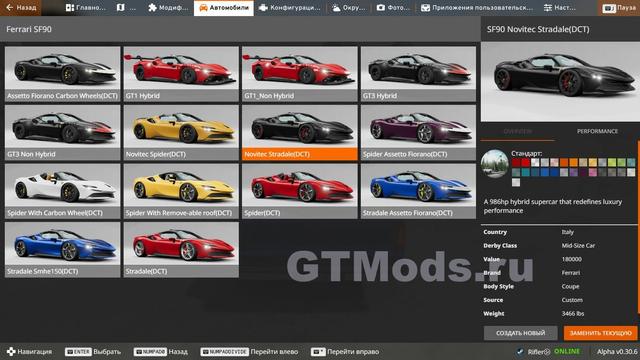Click the Назад back arrow icon

tap(10, 7)
